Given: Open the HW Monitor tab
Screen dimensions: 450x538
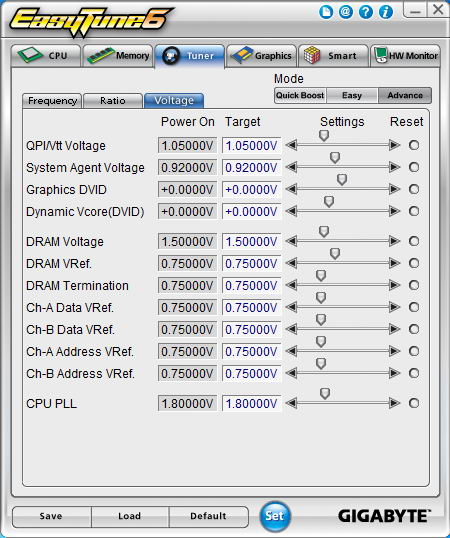Looking at the screenshot, I should [x=405, y=56].
